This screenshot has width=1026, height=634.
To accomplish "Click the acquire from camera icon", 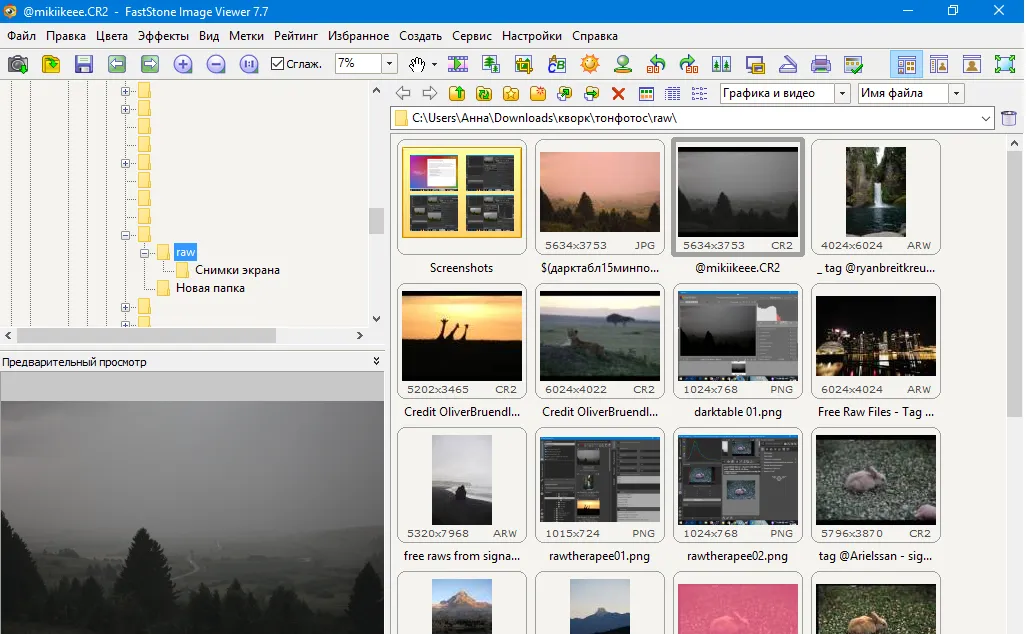I will (18, 64).
